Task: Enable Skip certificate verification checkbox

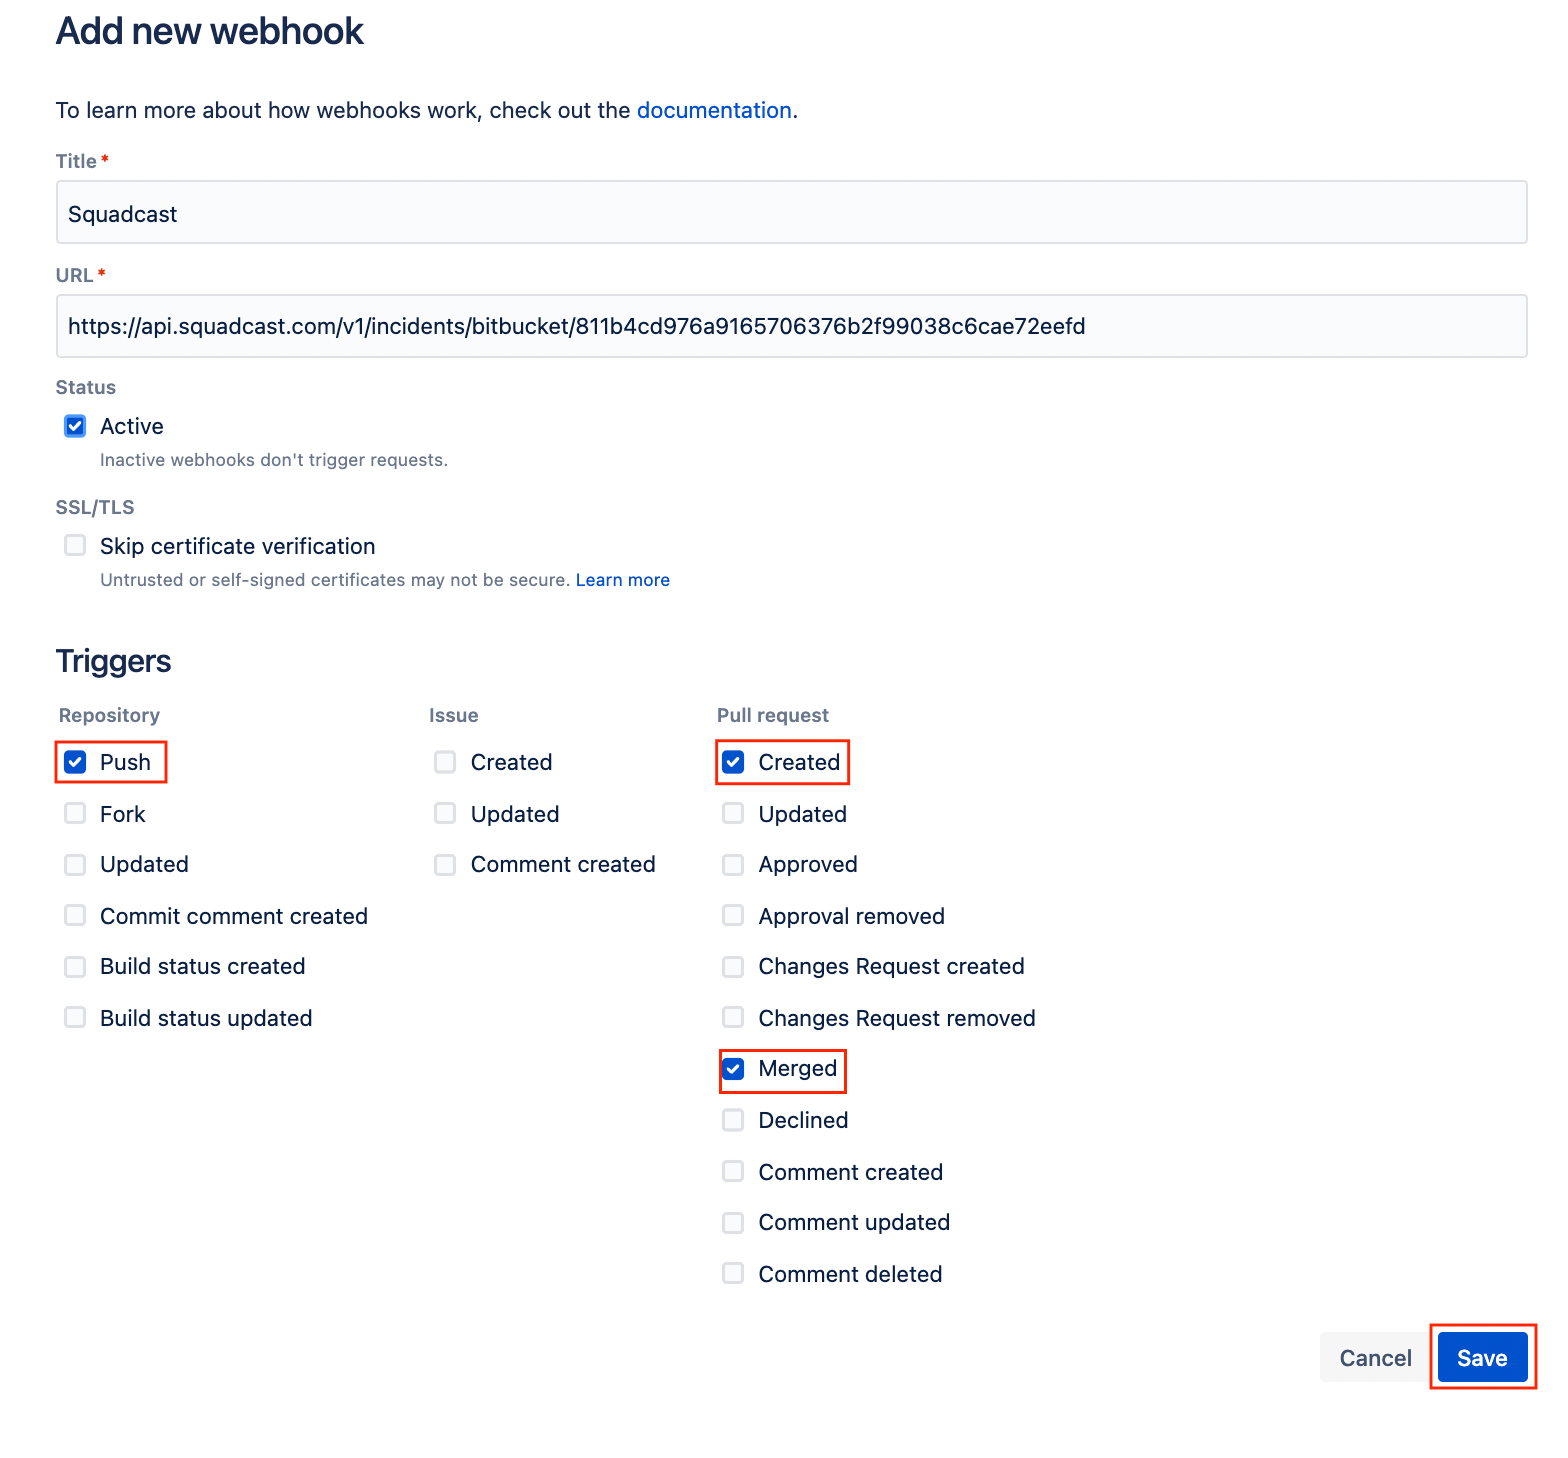Action: point(75,545)
